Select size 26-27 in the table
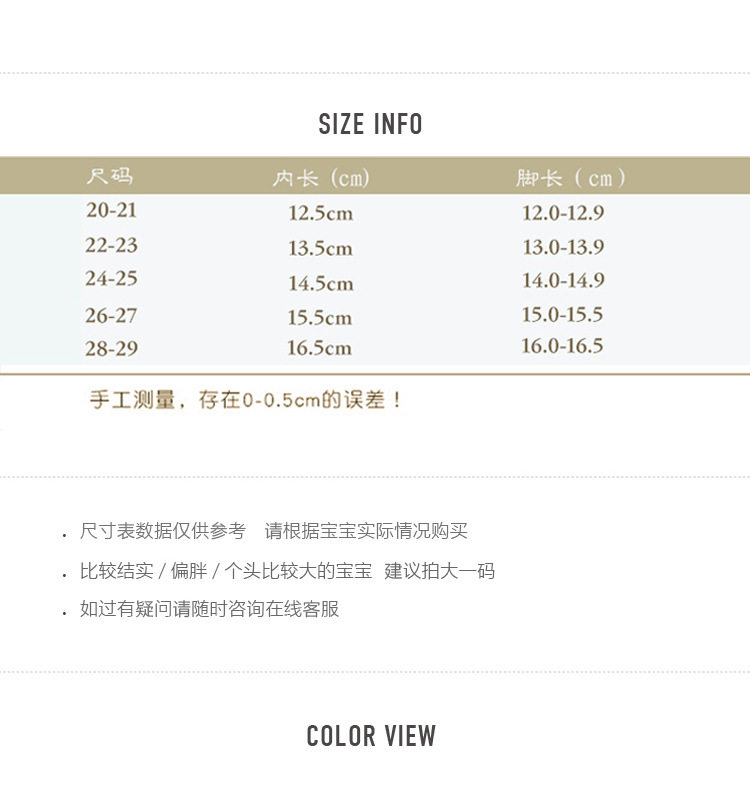The height and width of the screenshot is (796, 750). pyautogui.click(x=111, y=315)
